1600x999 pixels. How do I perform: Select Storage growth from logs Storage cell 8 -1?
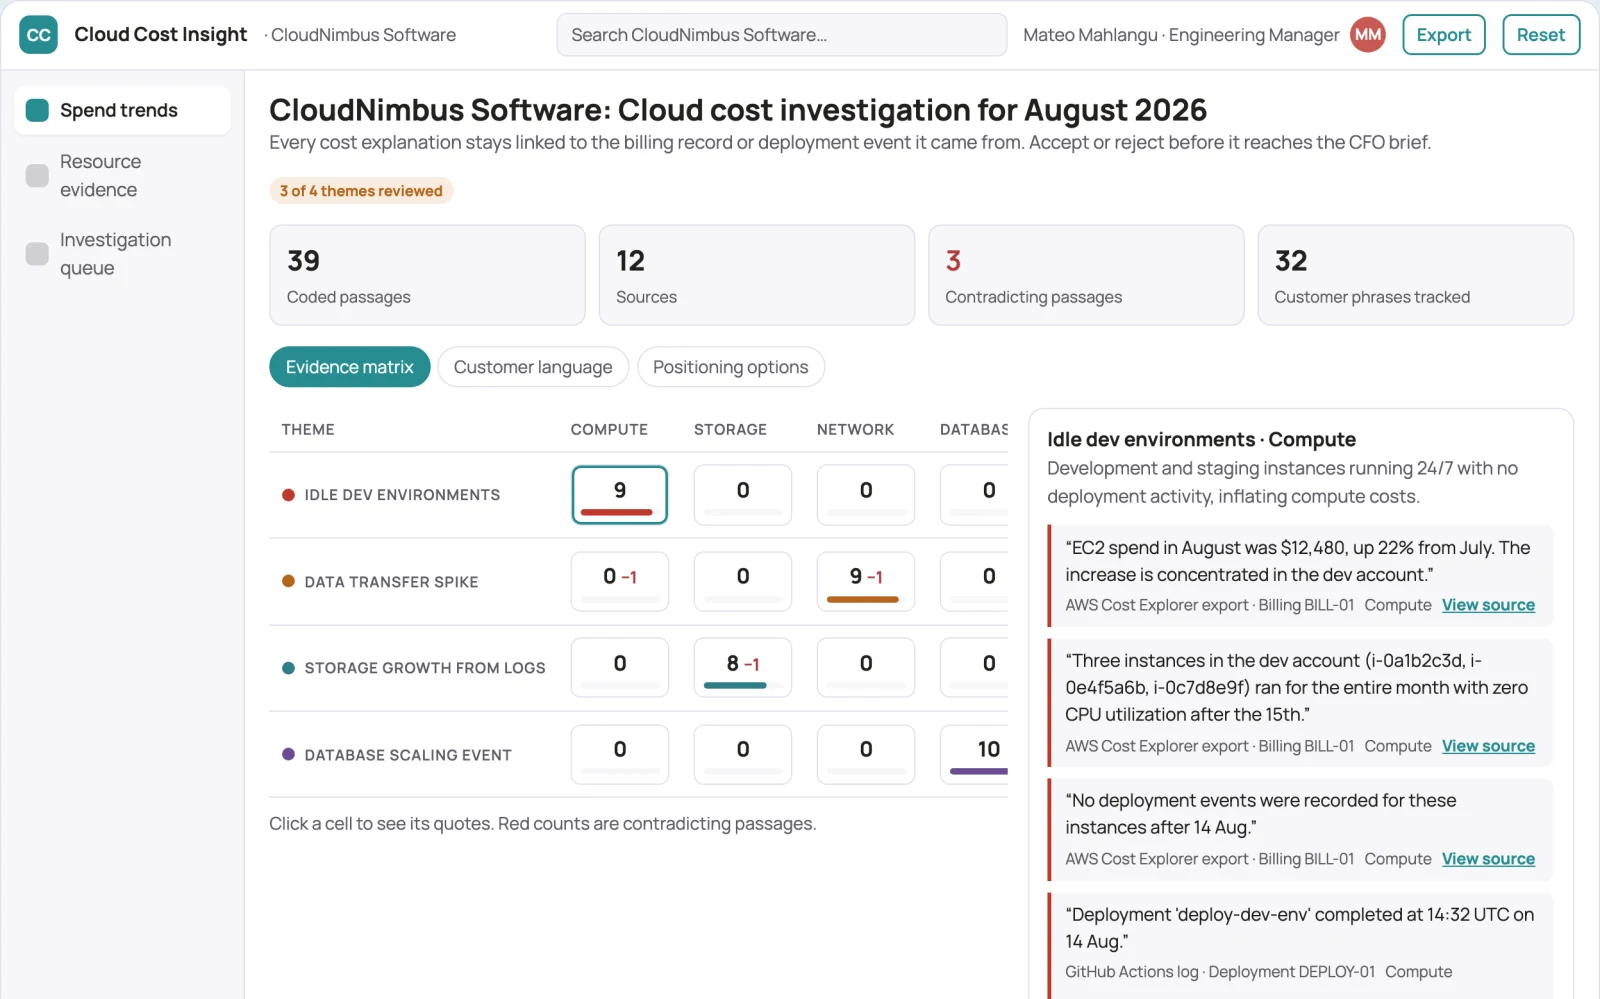pos(742,668)
